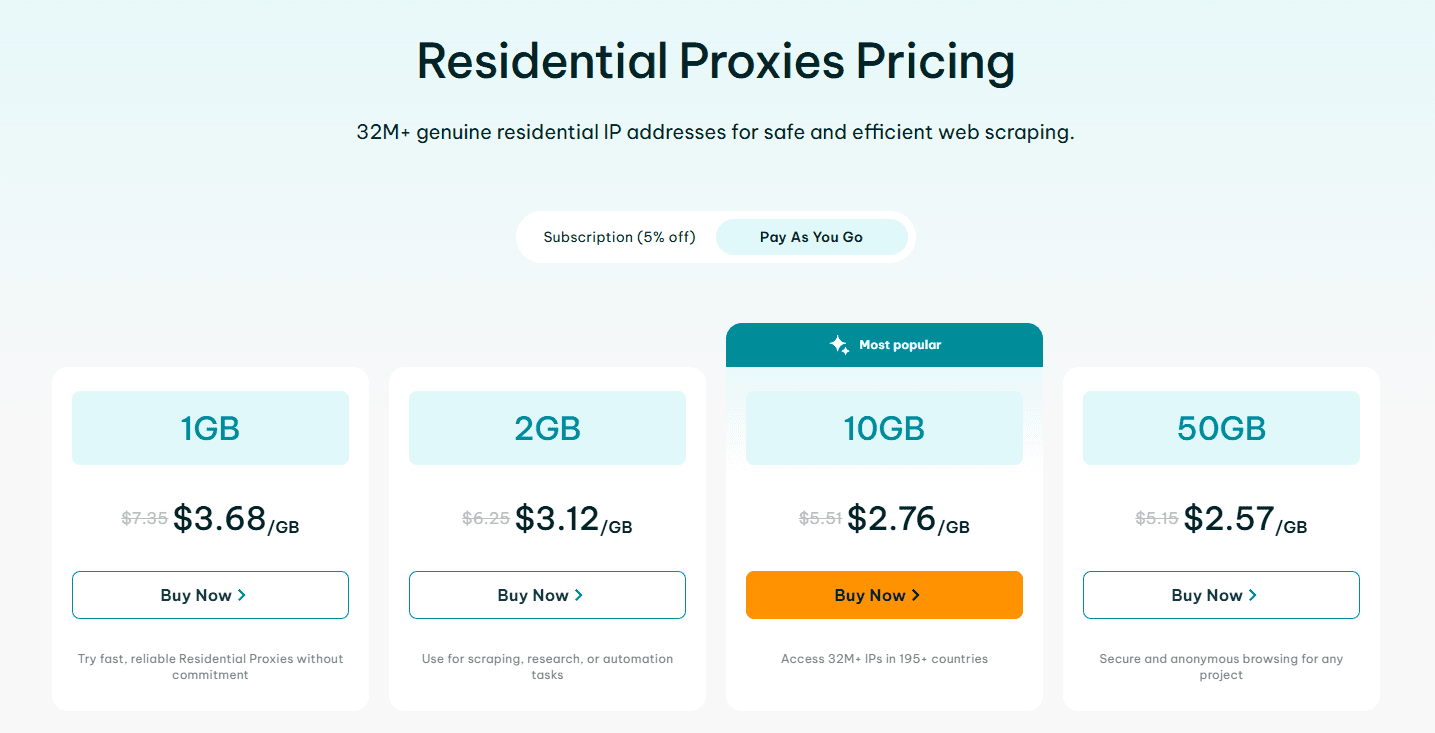This screenshot has height=733, width=1435.
Task: Click the Access 32M+ IPs description under 10GB
Action: pos(884,658)
